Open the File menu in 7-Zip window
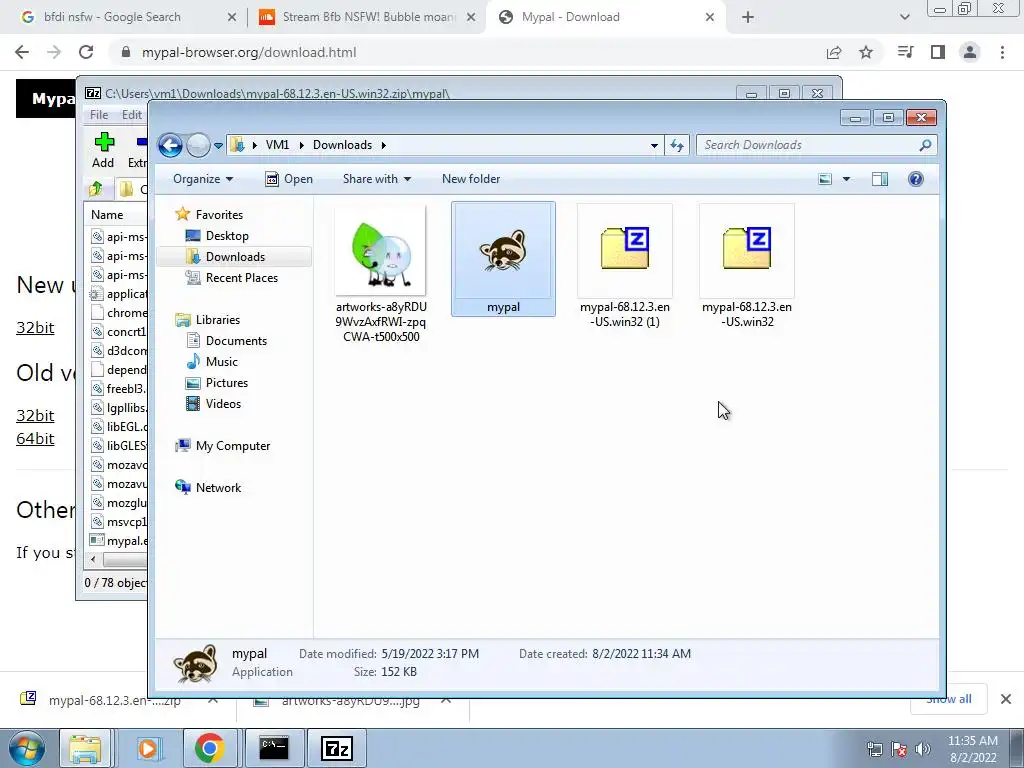The width and height of the screenshot is (1024, 768). [99, 114]
